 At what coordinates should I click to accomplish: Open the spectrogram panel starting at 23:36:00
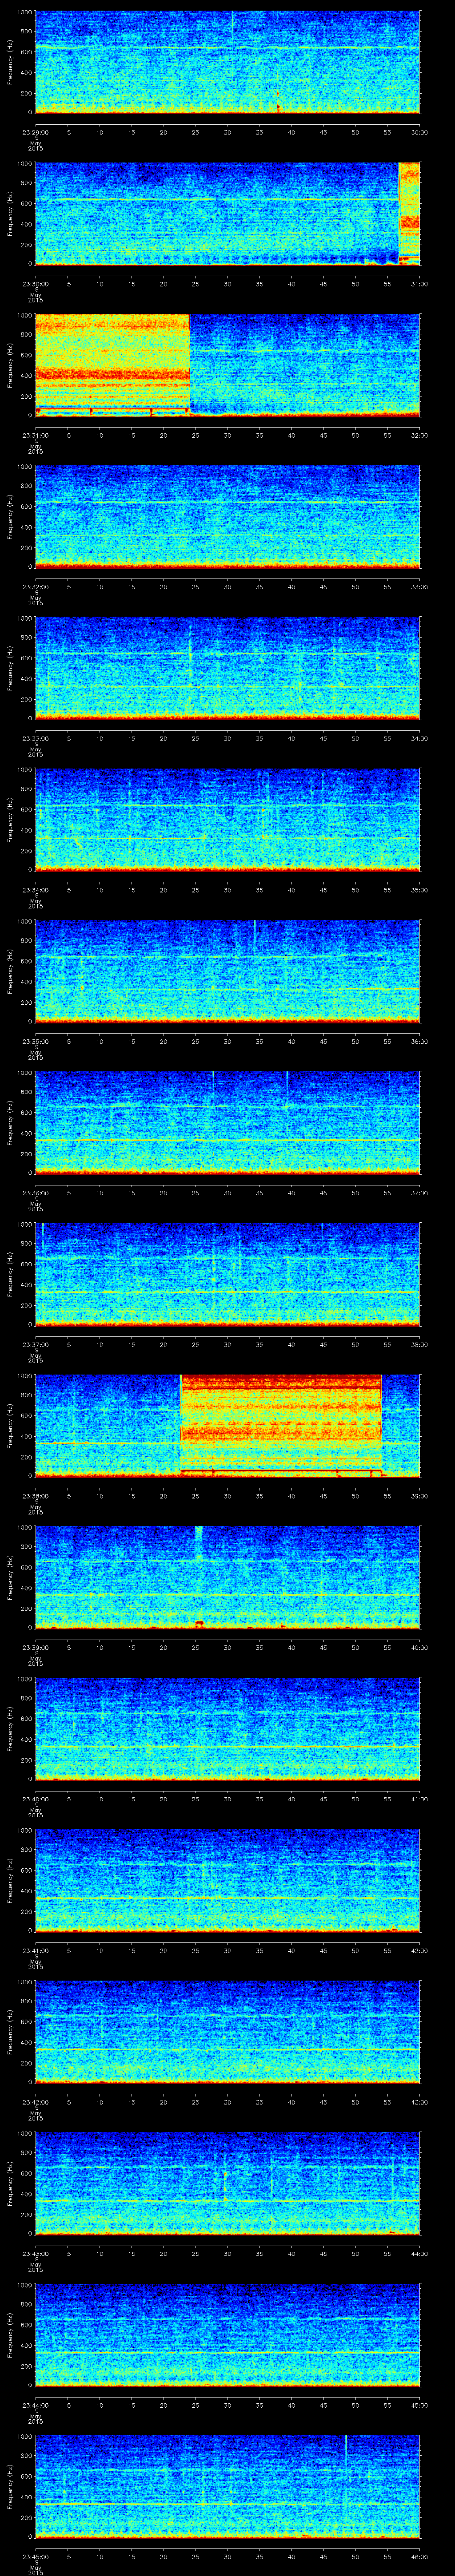point(227,1123)
